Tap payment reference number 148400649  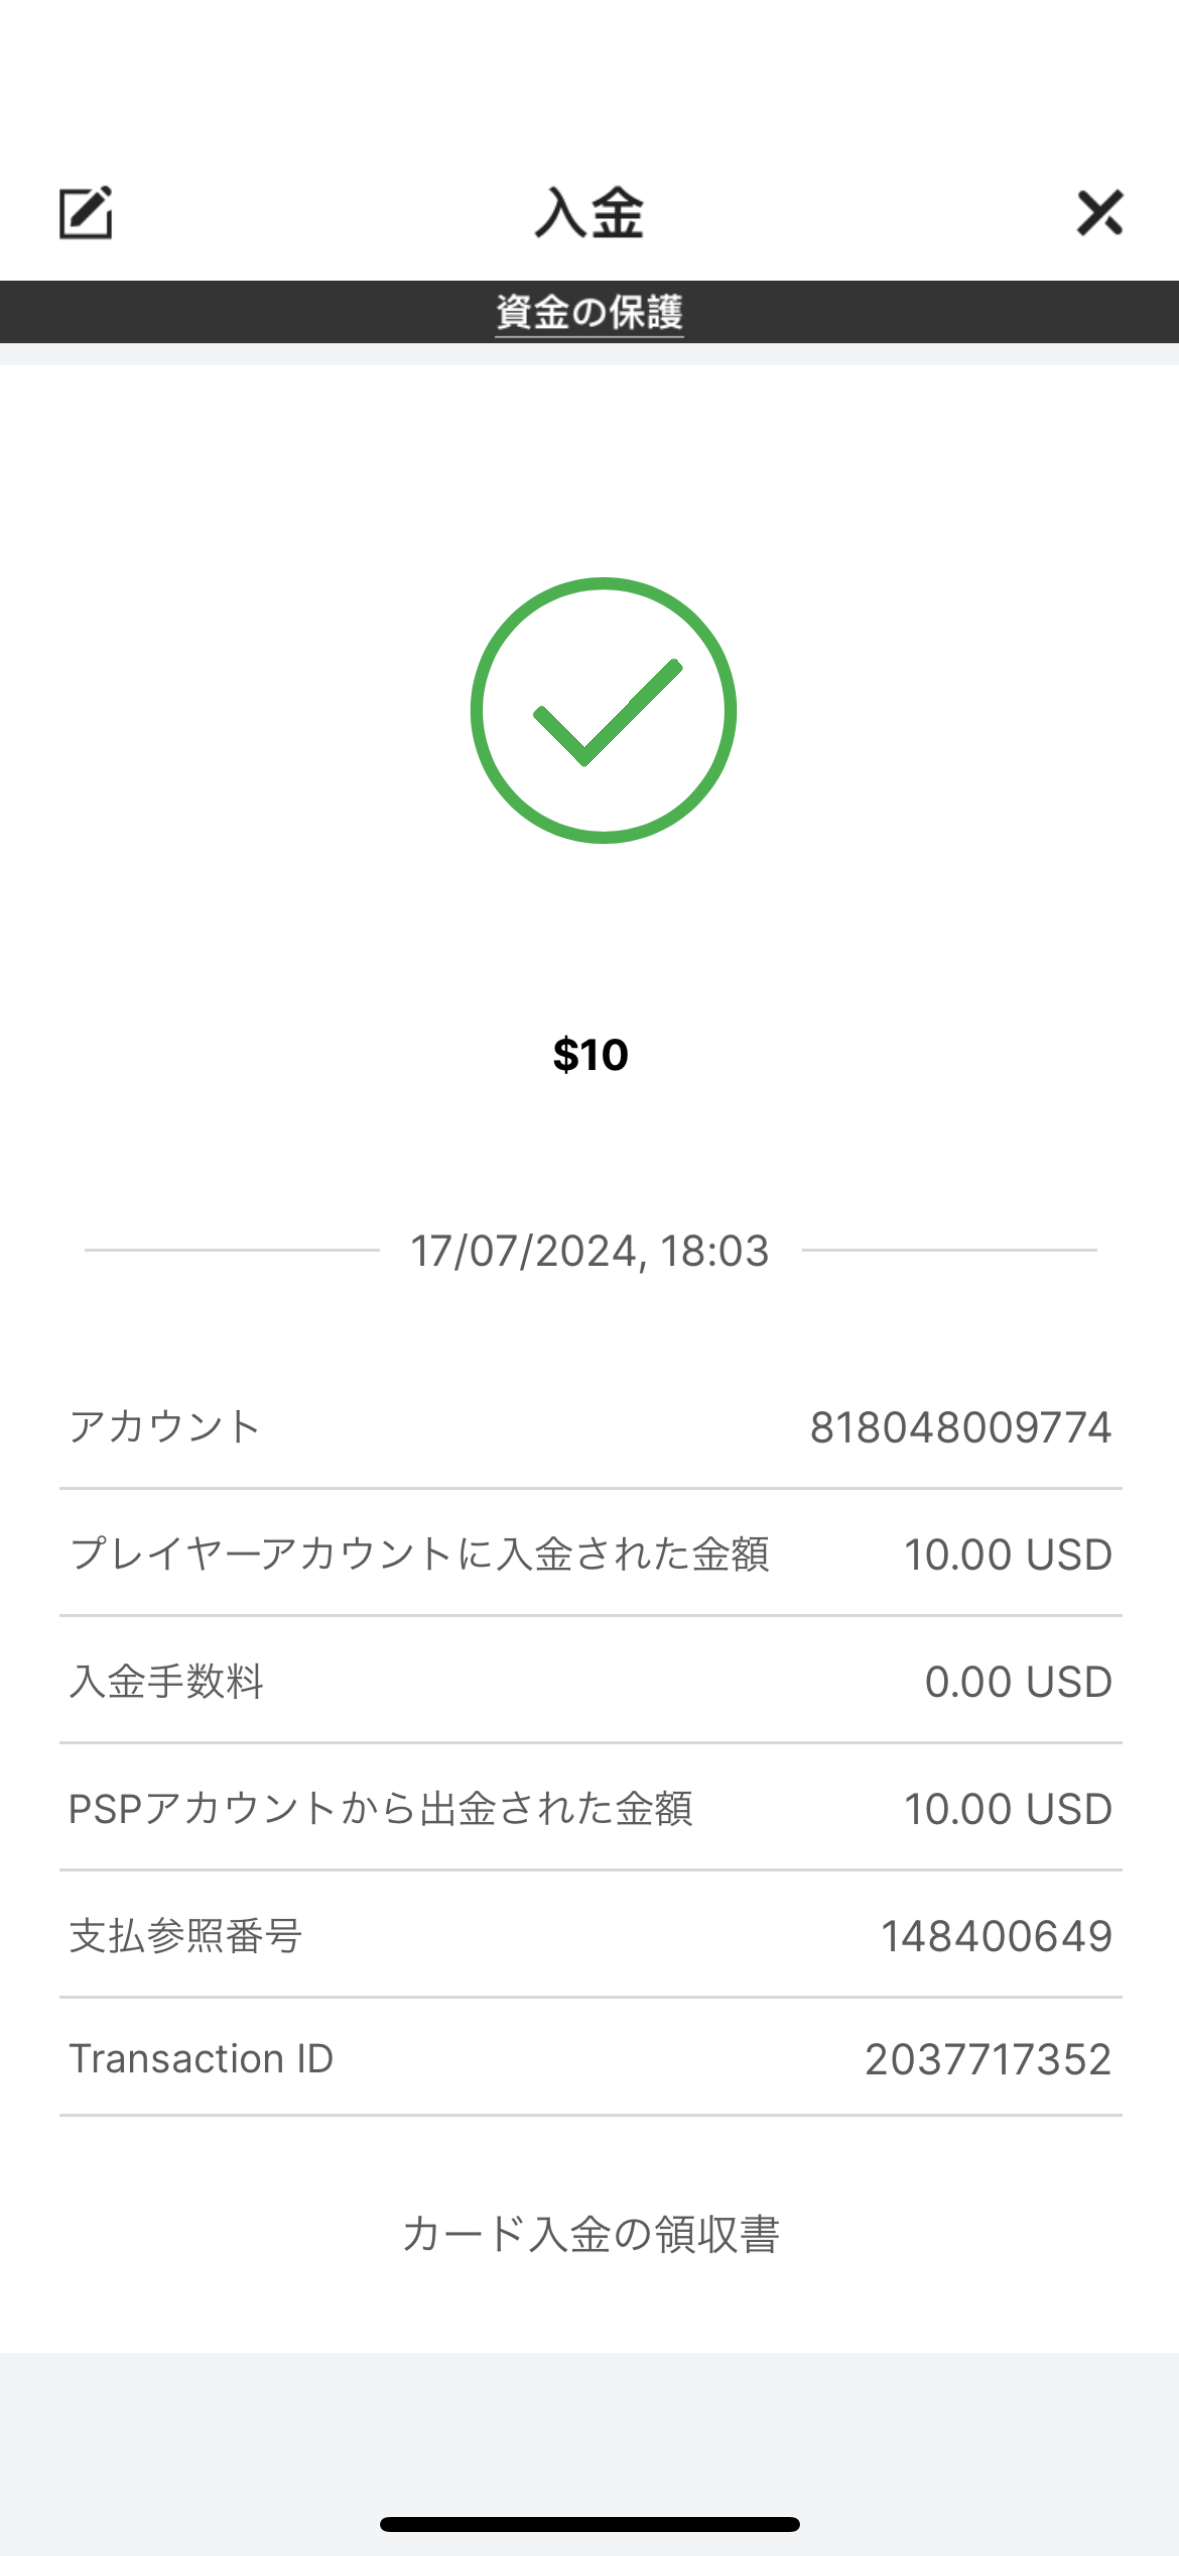[x=996, y=1936]
